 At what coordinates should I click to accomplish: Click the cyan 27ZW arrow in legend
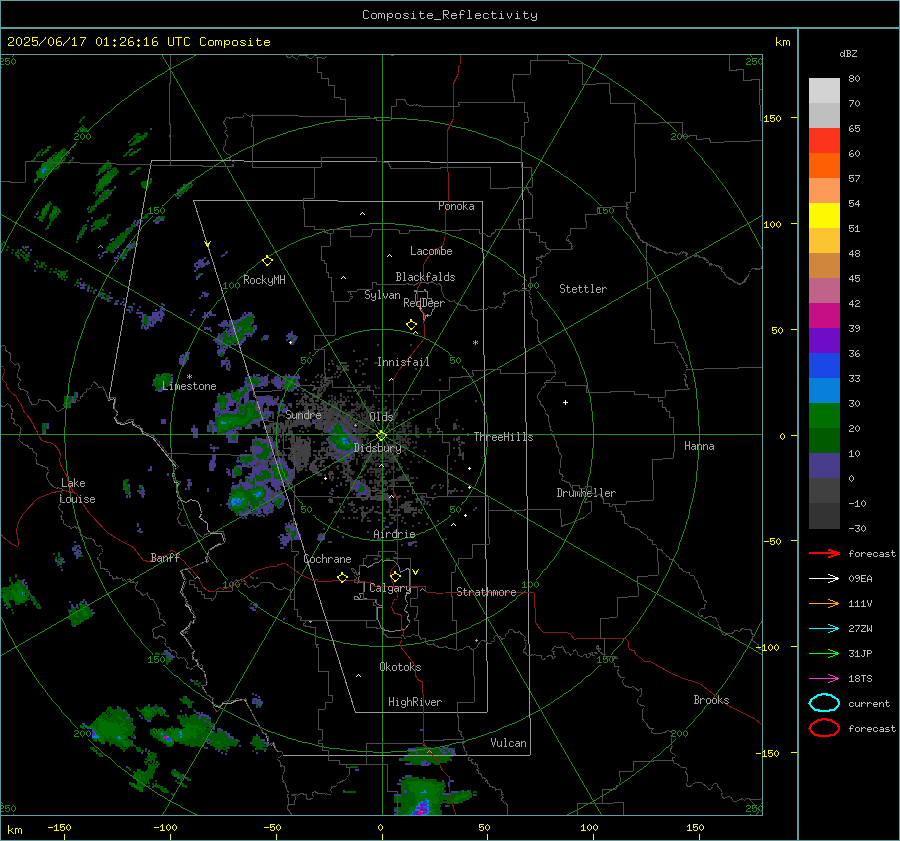pos(824,629)
